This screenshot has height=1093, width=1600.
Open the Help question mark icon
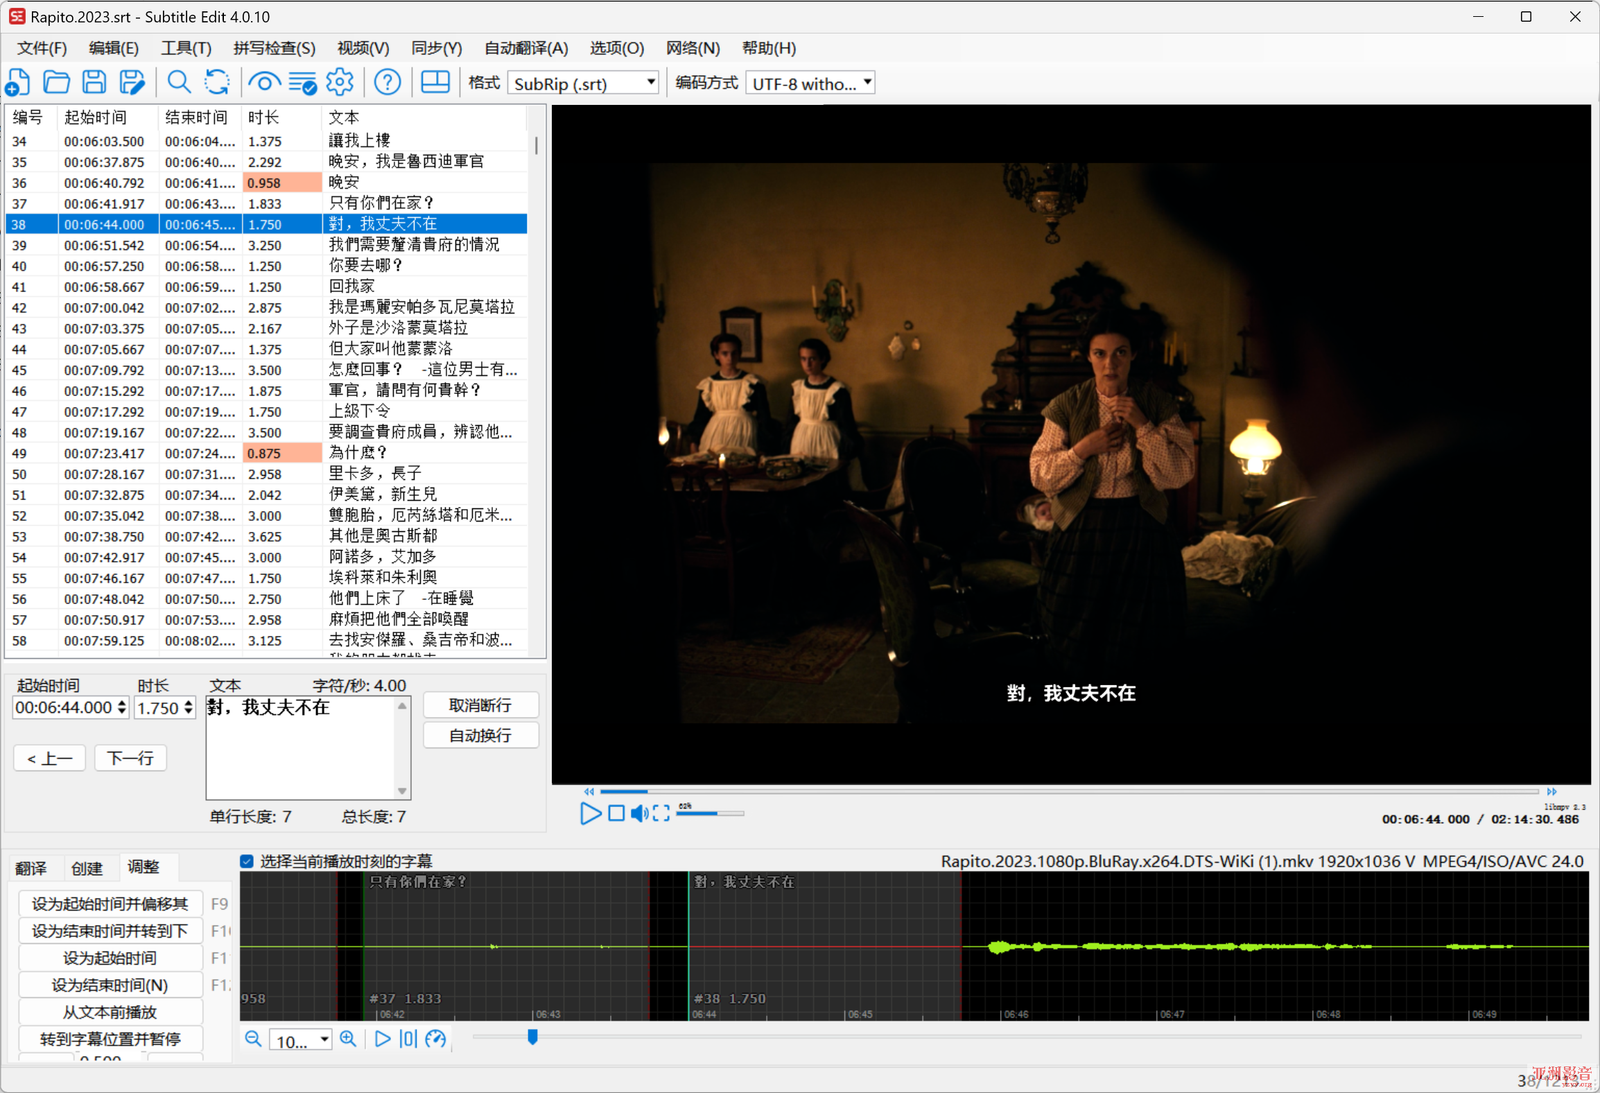387,82
